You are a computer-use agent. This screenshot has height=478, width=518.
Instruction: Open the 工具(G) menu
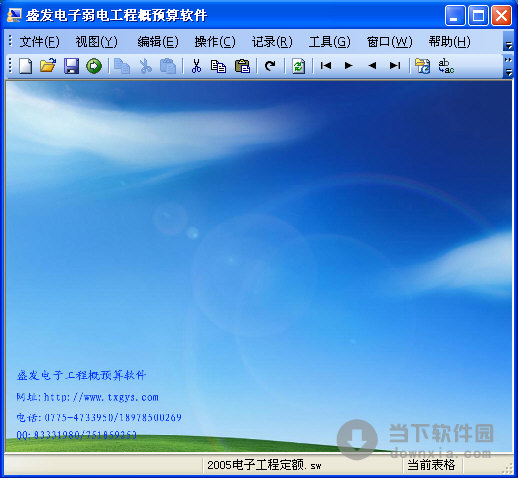(x=329, y=42)
